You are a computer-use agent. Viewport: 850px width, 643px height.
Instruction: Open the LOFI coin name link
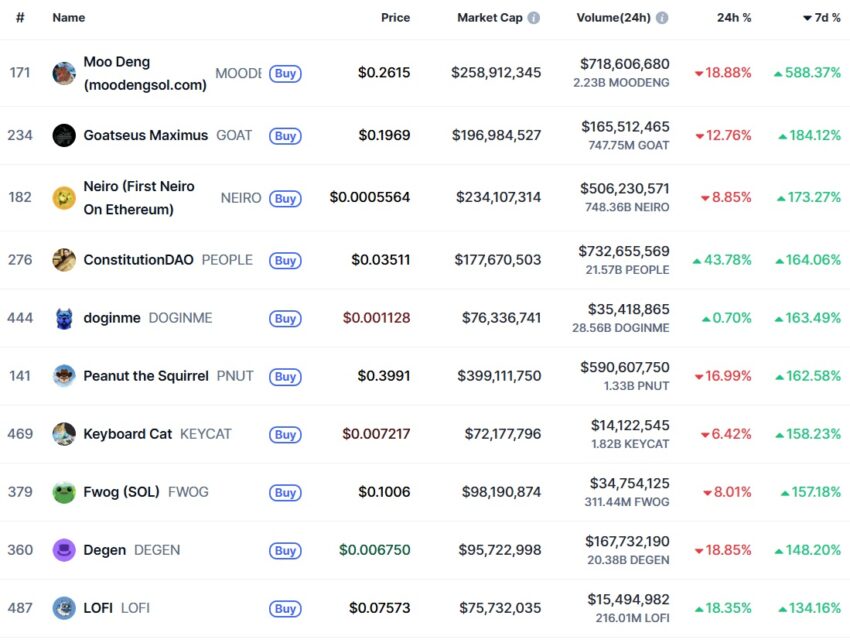(x=98, y=608)
